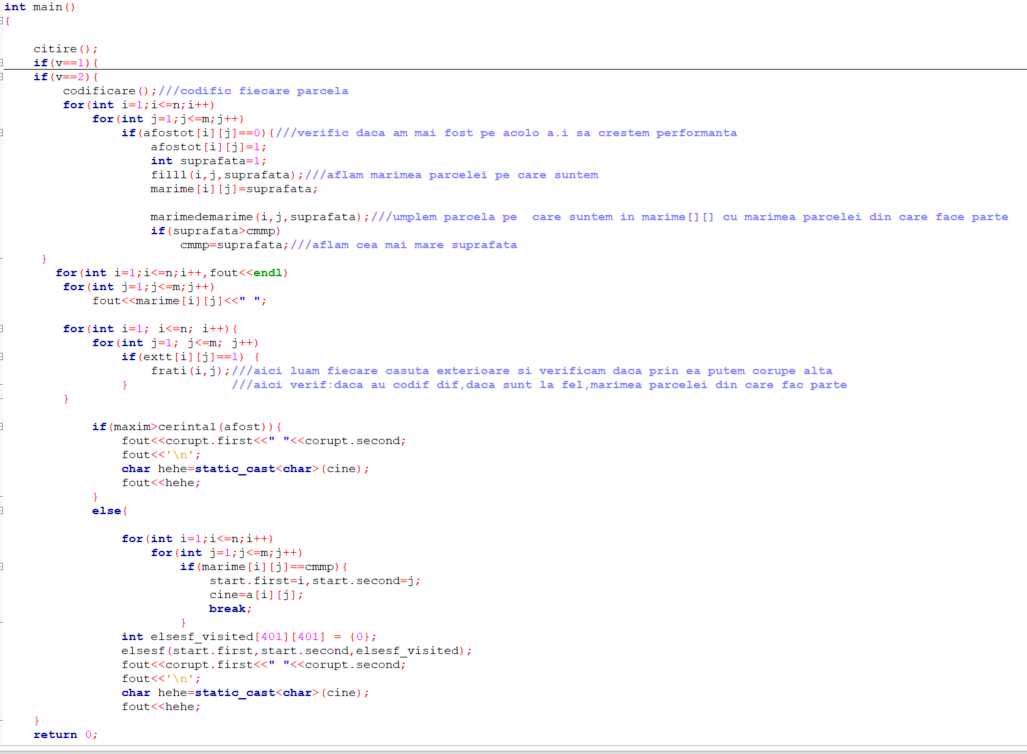Place cursor on 'citire();' call

(65, 49)
